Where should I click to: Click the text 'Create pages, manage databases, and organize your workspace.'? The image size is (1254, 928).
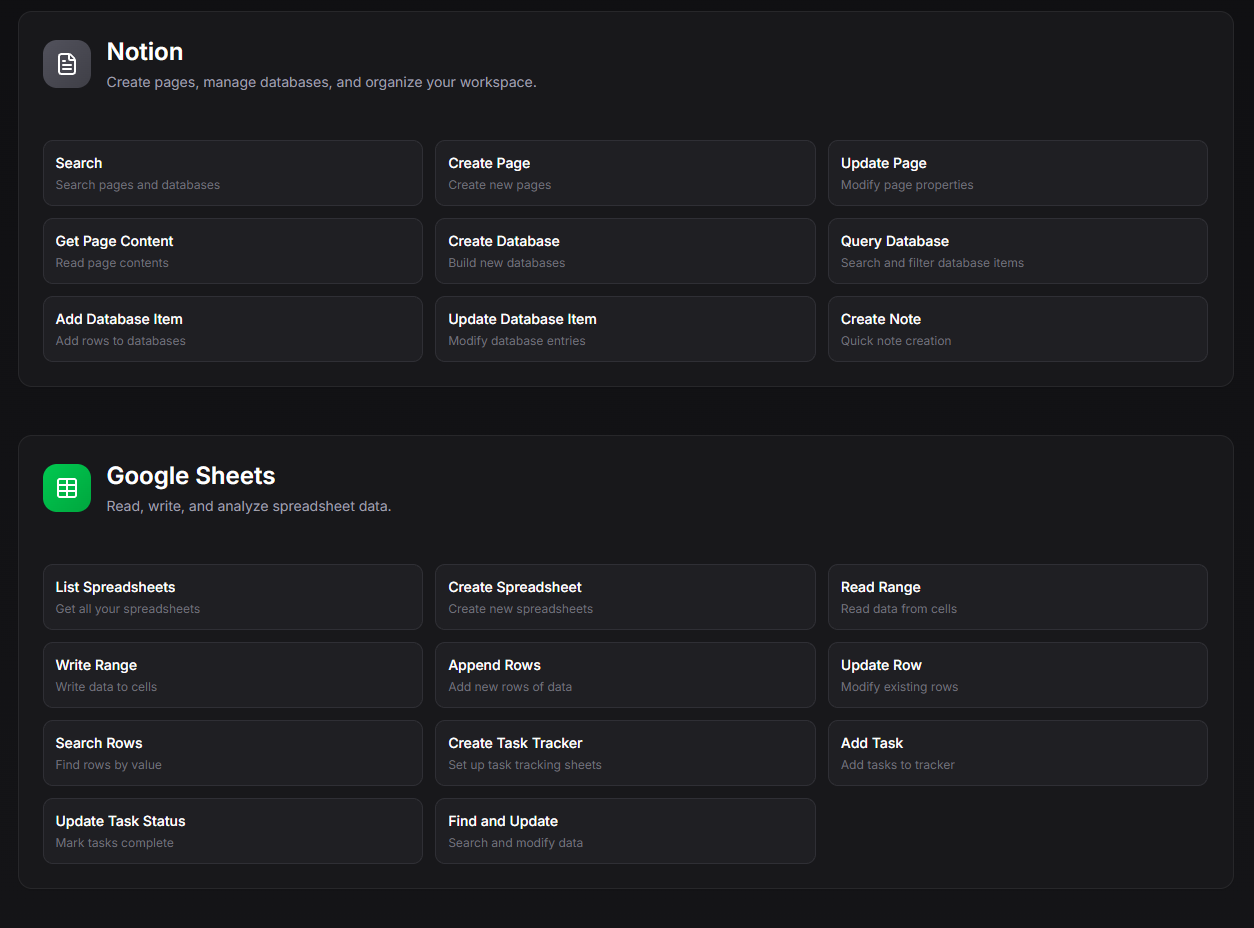322,82
